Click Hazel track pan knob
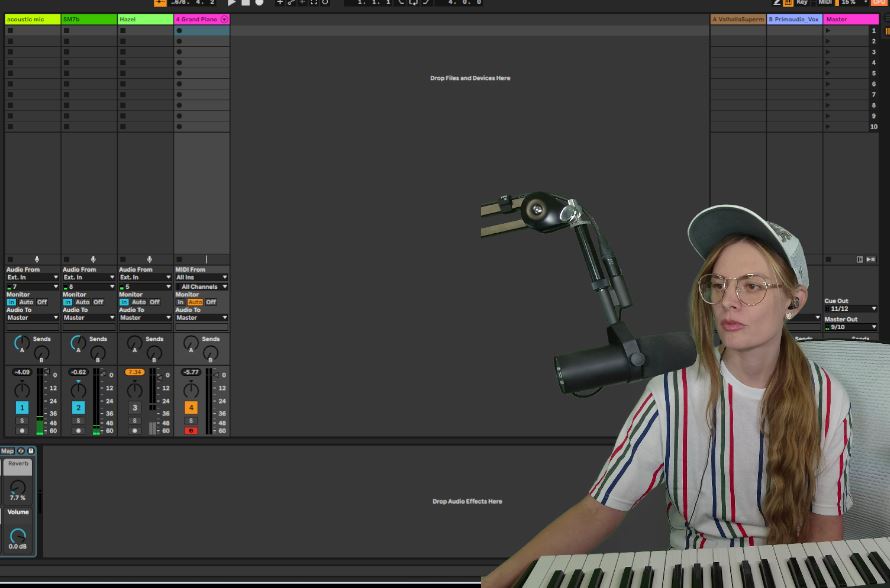This screenshot has height=588, width=890. (x=135, y=390)
